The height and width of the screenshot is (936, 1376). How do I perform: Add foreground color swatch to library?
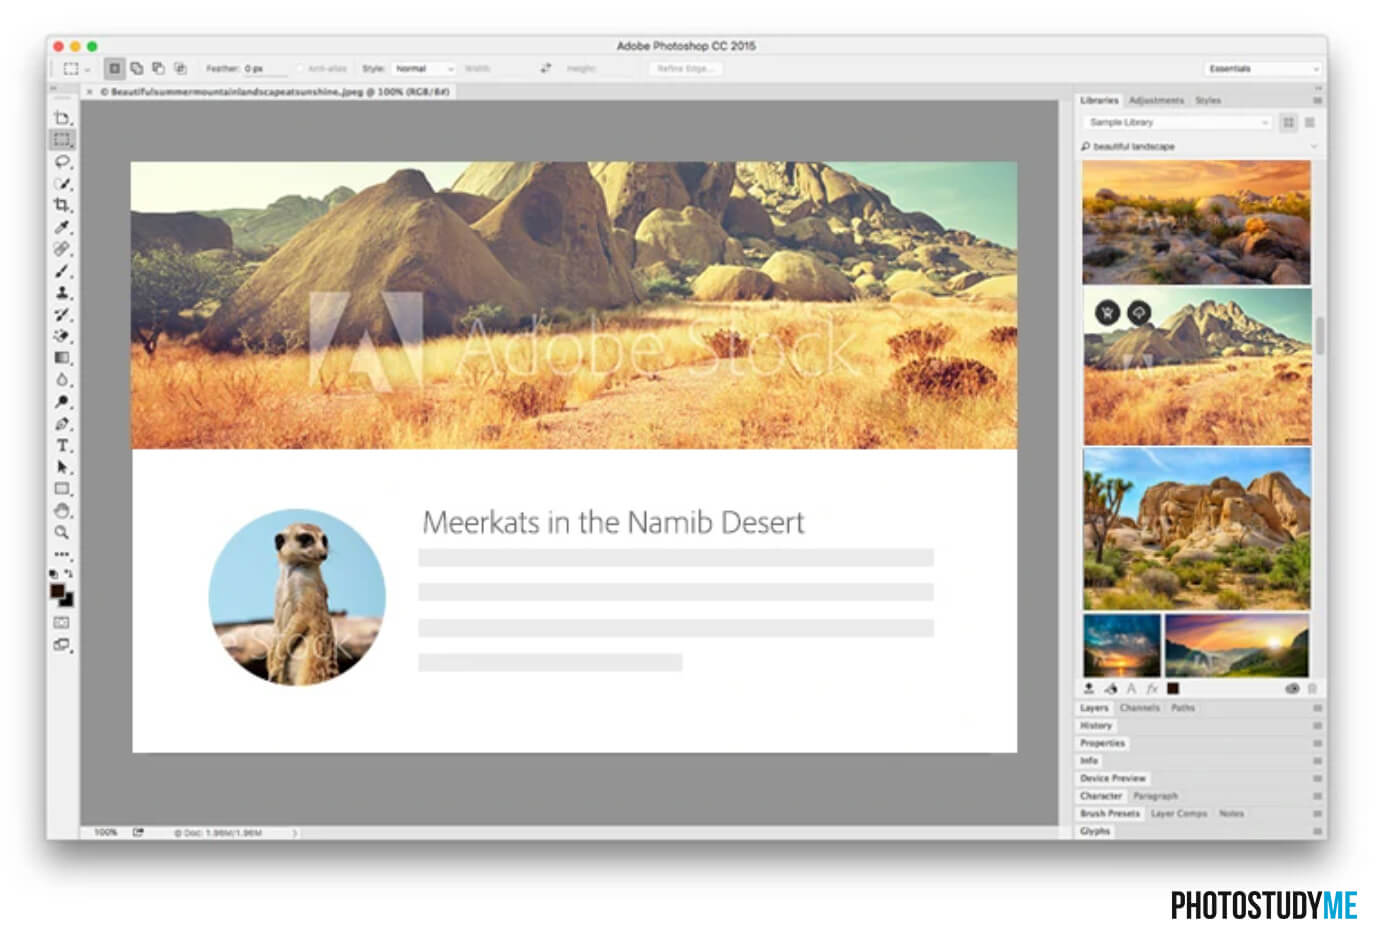[x=1173, y=689]
